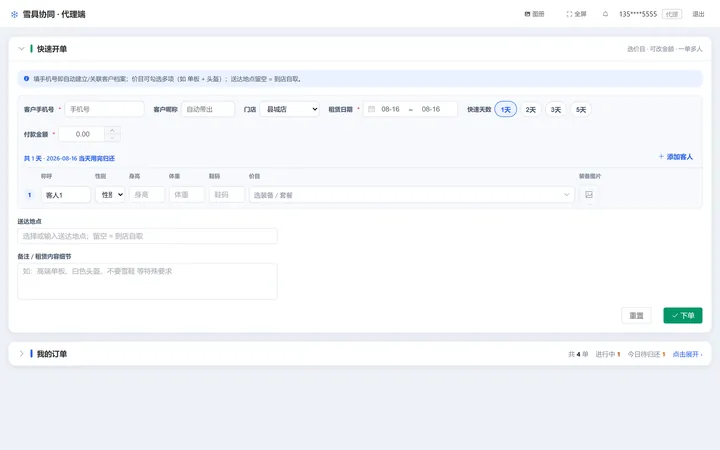The image size is (720, 450).
Task: Focus the 鞋码 shoe size input
Action: tap(227, 195)
